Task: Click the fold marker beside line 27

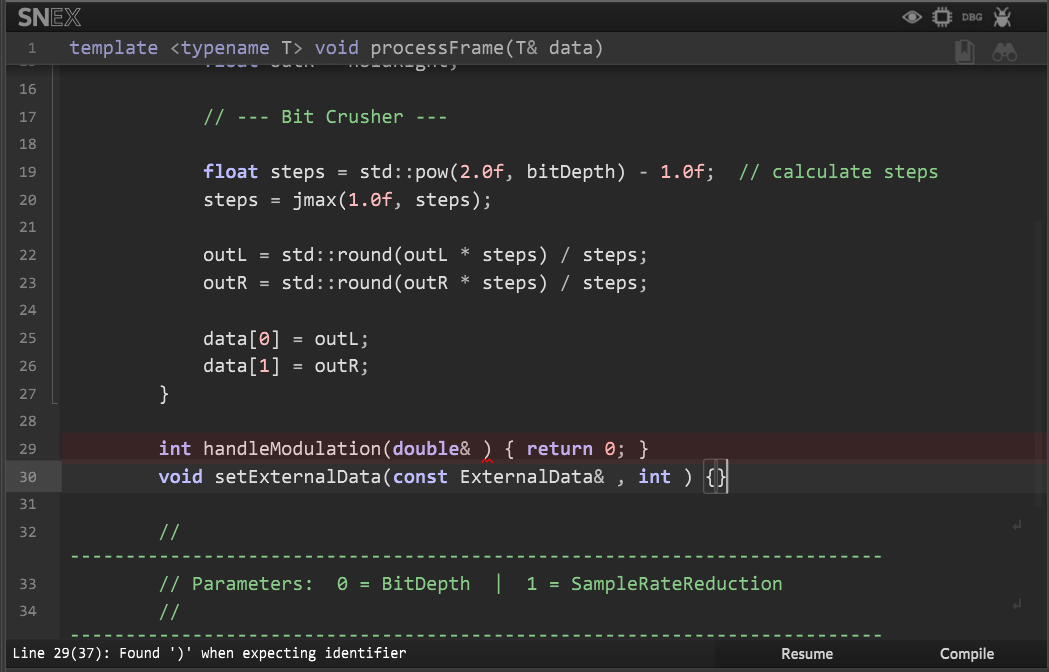Action: pyautogui.click(x=55, y=397)
